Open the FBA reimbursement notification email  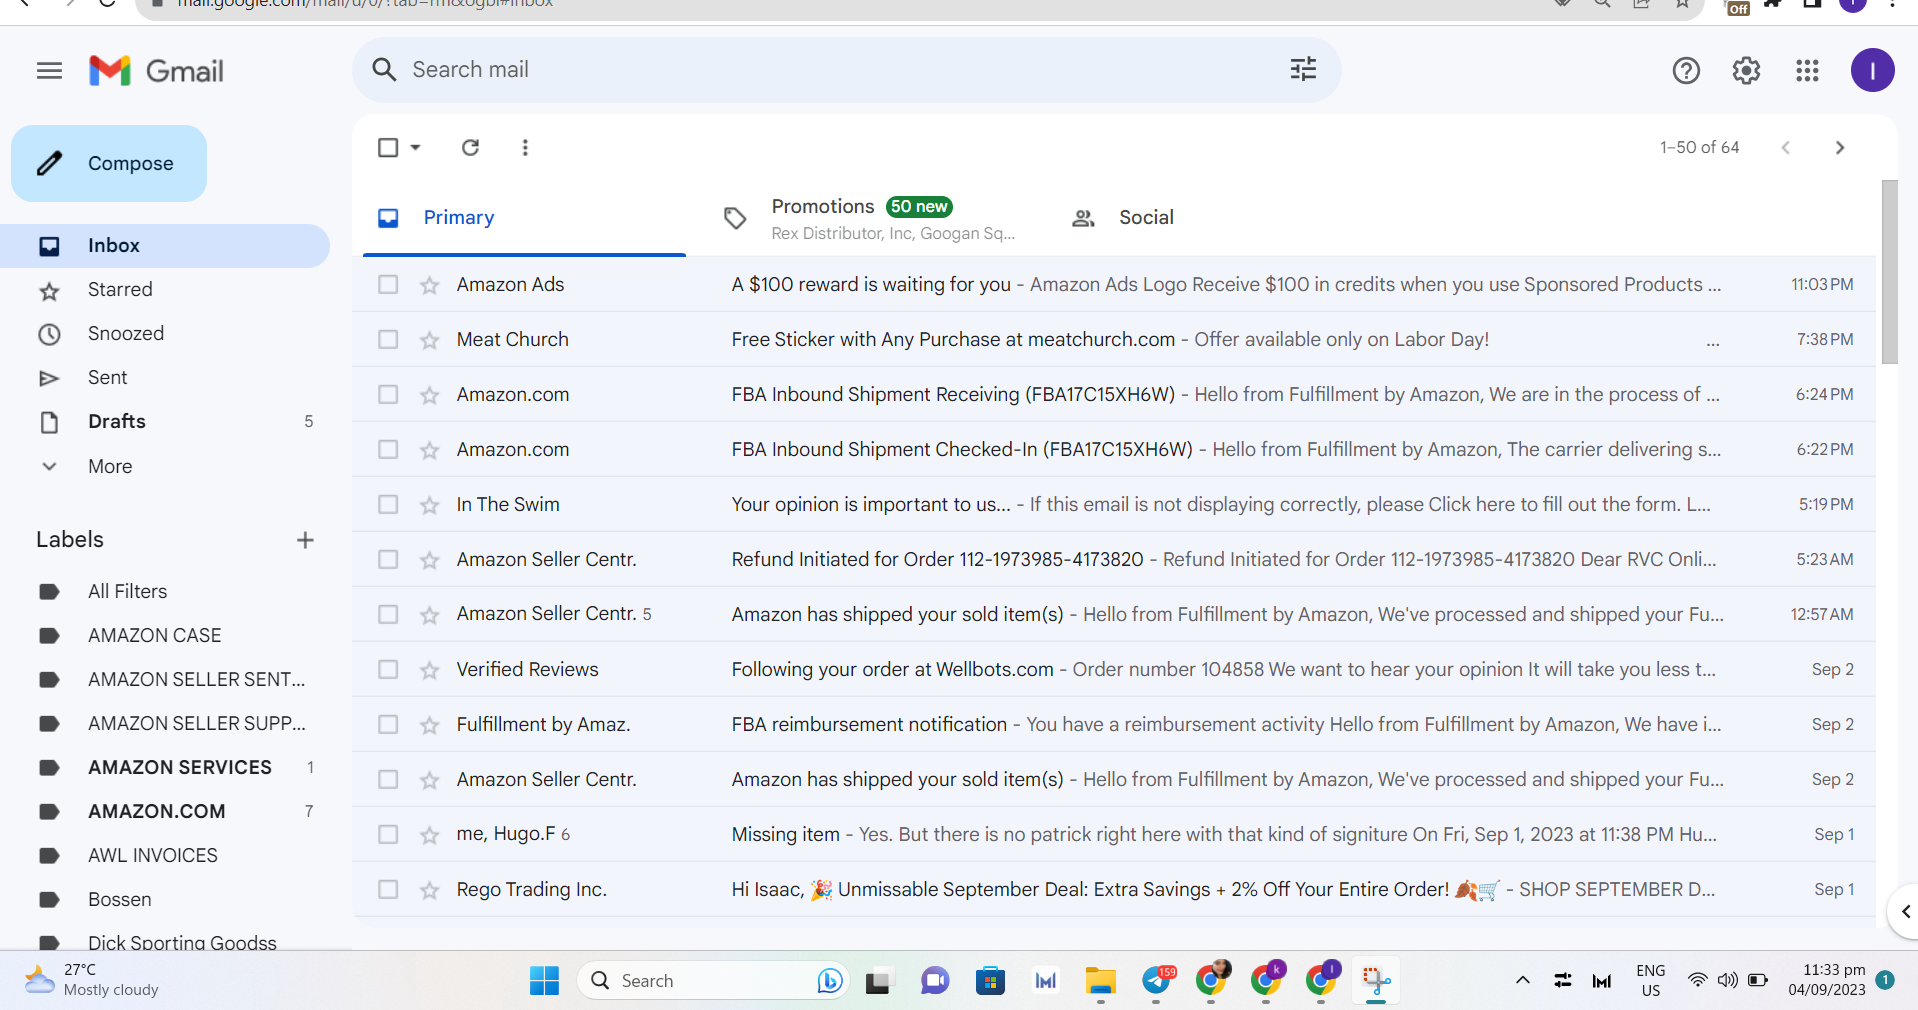[1114, 725]
